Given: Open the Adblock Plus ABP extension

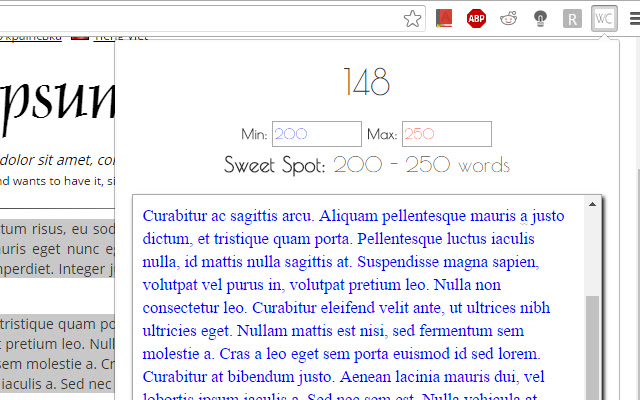Looking at the screenshot, I should pos(476,19).
